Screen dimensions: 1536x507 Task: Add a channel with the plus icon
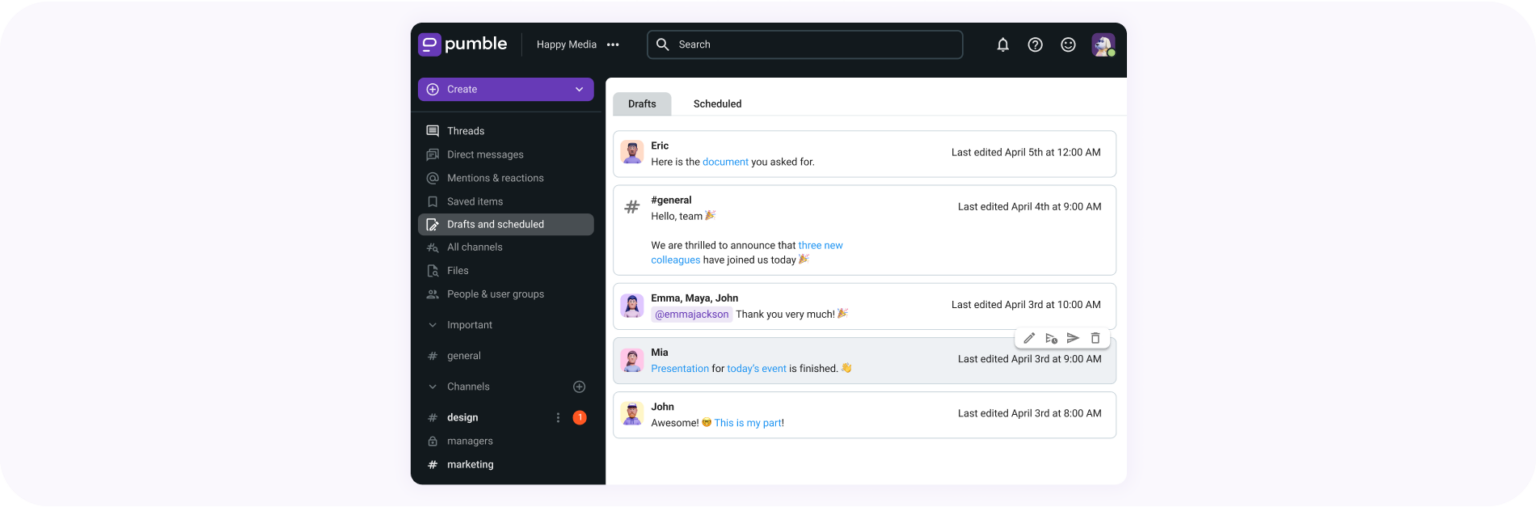click(x=579, y=387)
